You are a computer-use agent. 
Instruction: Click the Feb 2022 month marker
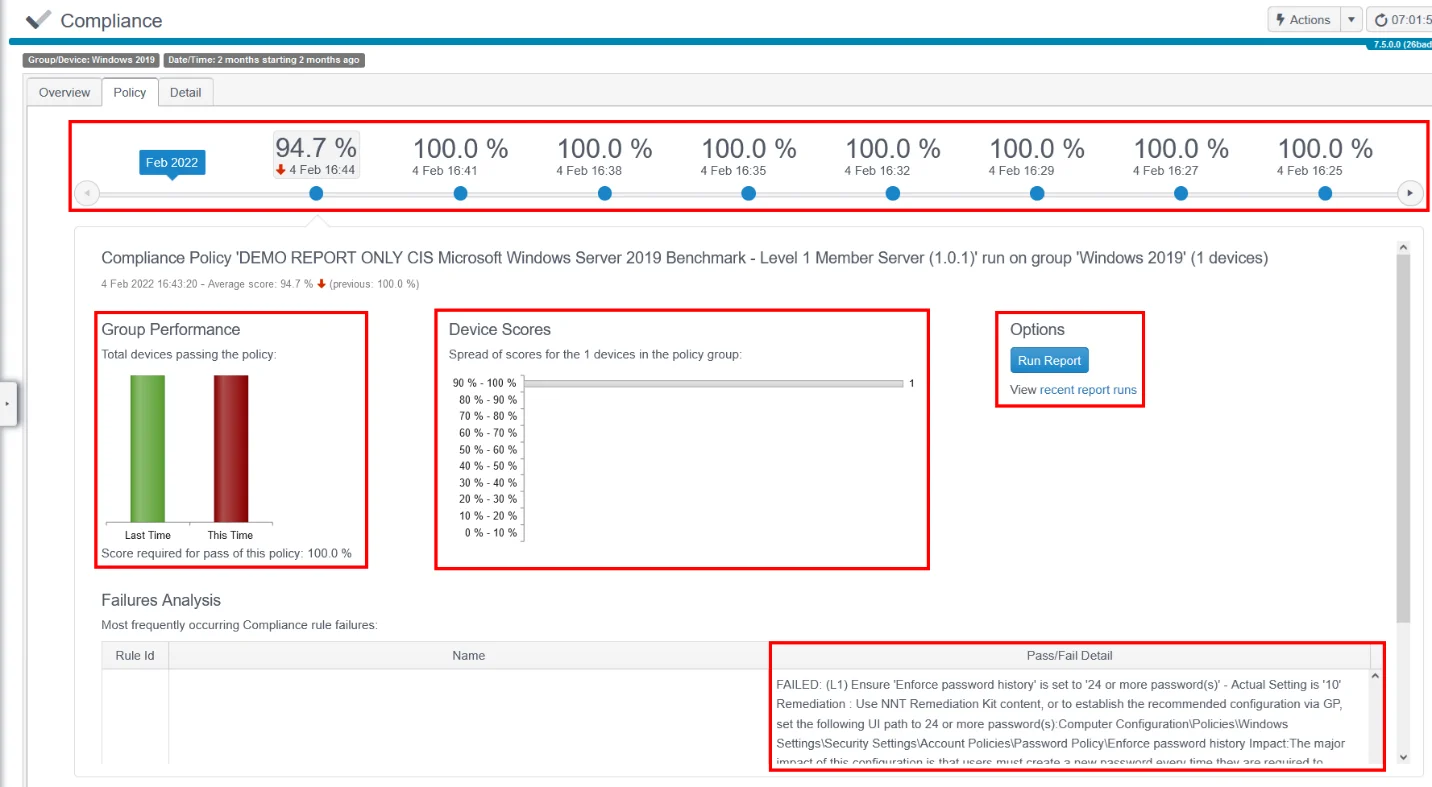(172, 163)
